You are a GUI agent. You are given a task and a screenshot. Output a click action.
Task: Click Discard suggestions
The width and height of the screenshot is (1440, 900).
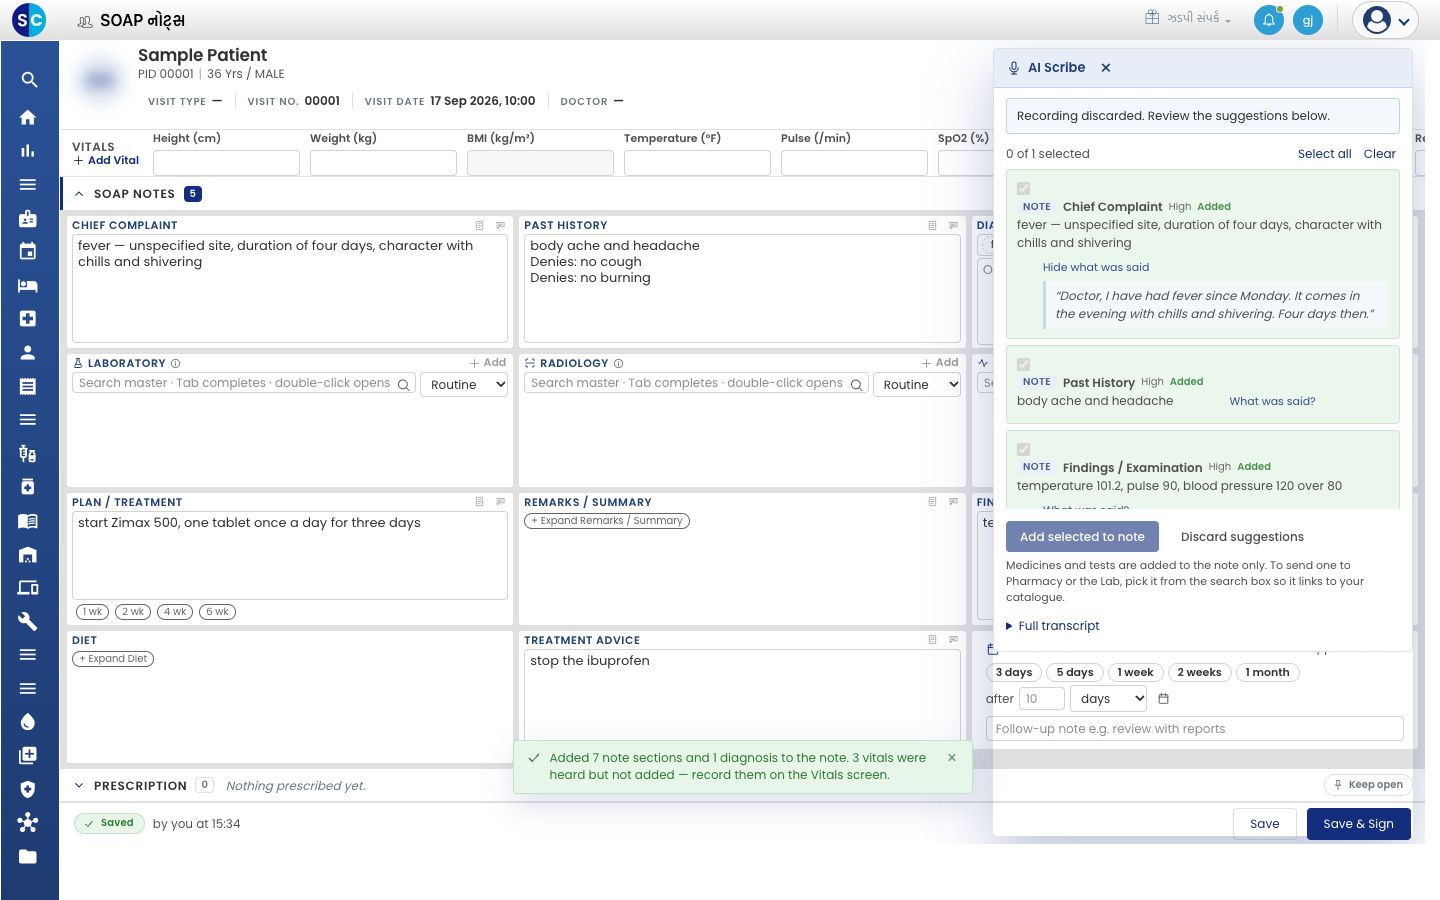pyautogui.click(x=1242, y=537)
